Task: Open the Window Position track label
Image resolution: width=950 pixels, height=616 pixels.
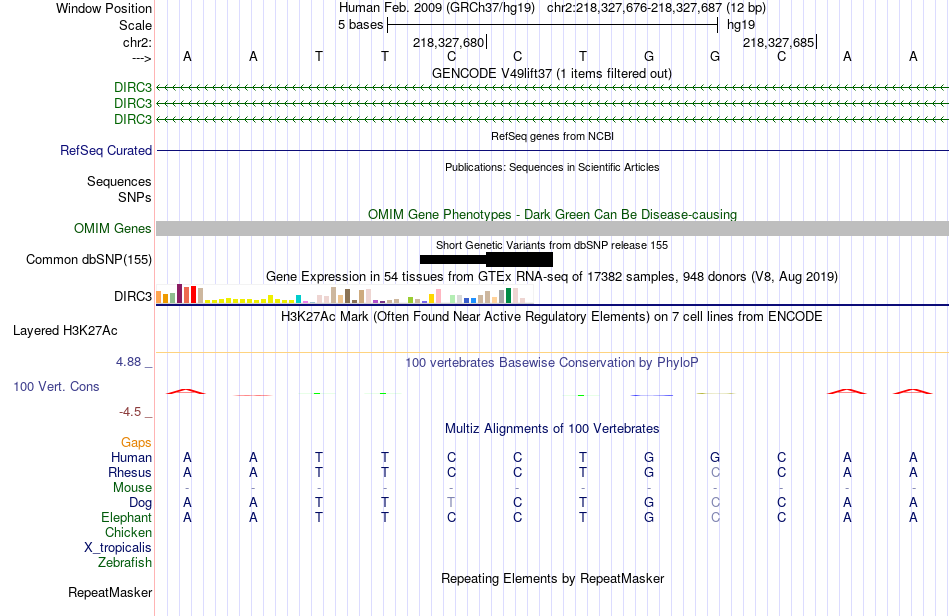Action: 104,8
